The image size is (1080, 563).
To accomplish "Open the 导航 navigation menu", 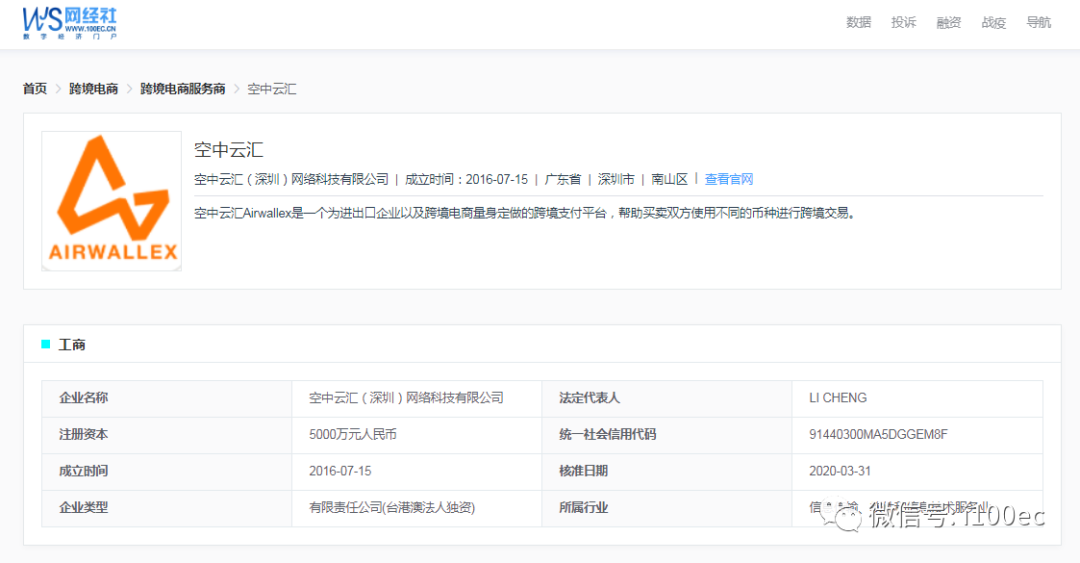I will tap(1038, 22).
